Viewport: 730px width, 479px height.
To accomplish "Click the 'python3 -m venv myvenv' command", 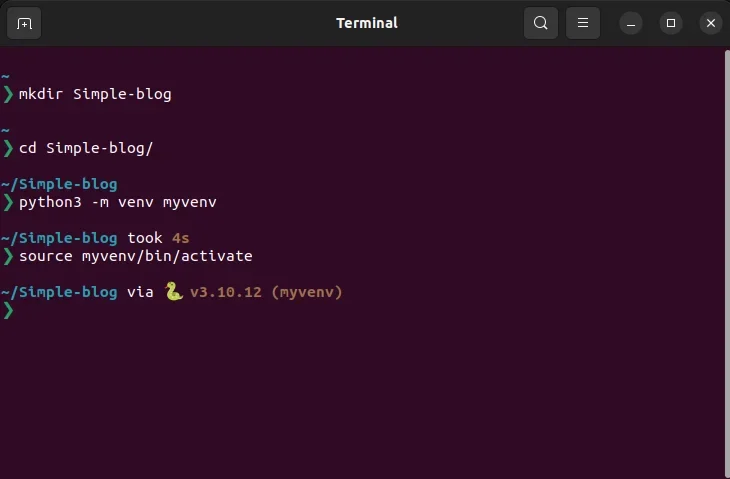I will click(x=118, y=202).
